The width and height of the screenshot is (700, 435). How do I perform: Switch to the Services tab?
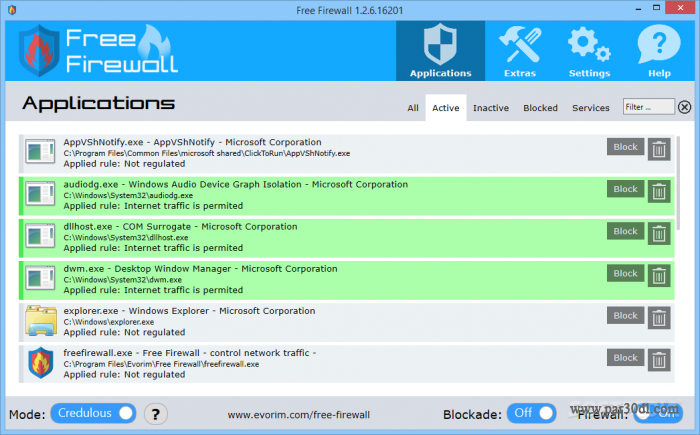(x=591, y=108)
